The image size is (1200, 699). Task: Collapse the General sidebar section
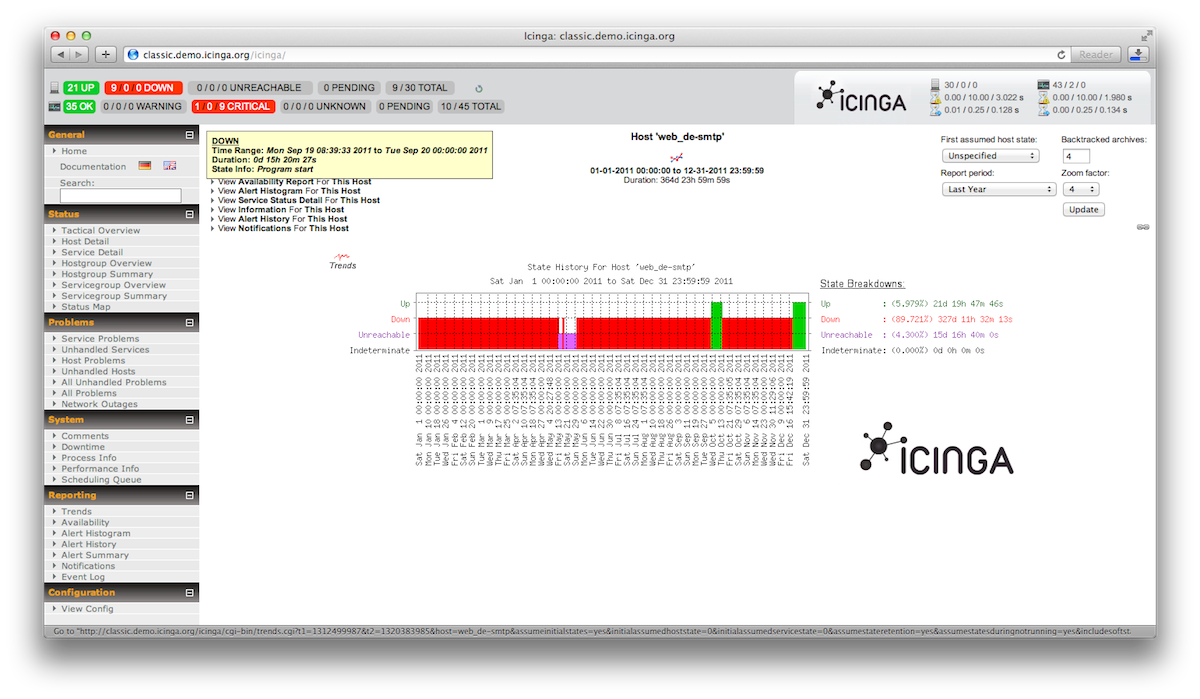point(189,135)
